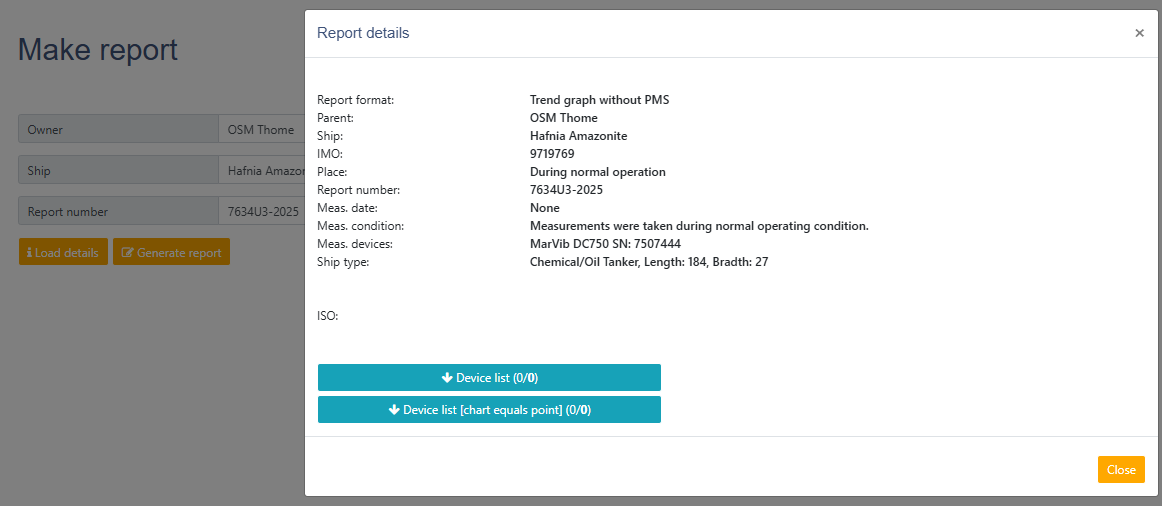Click the Report details dialog title
1162x506 pixels.
point(363,33)
